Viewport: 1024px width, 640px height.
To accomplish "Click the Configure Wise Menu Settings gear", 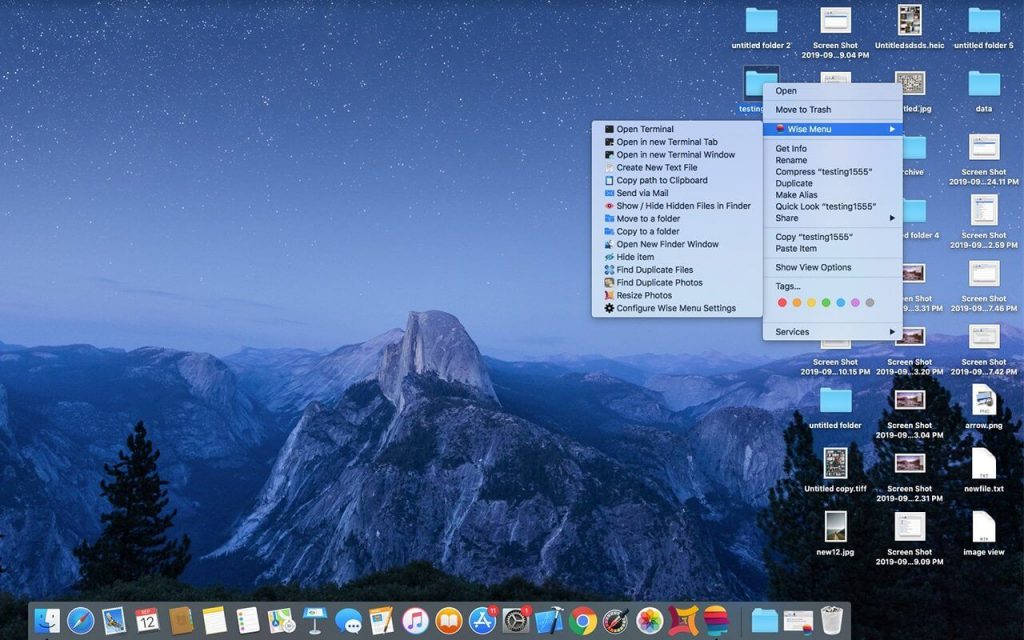I will pyautogui.click(x=609, y=309).
